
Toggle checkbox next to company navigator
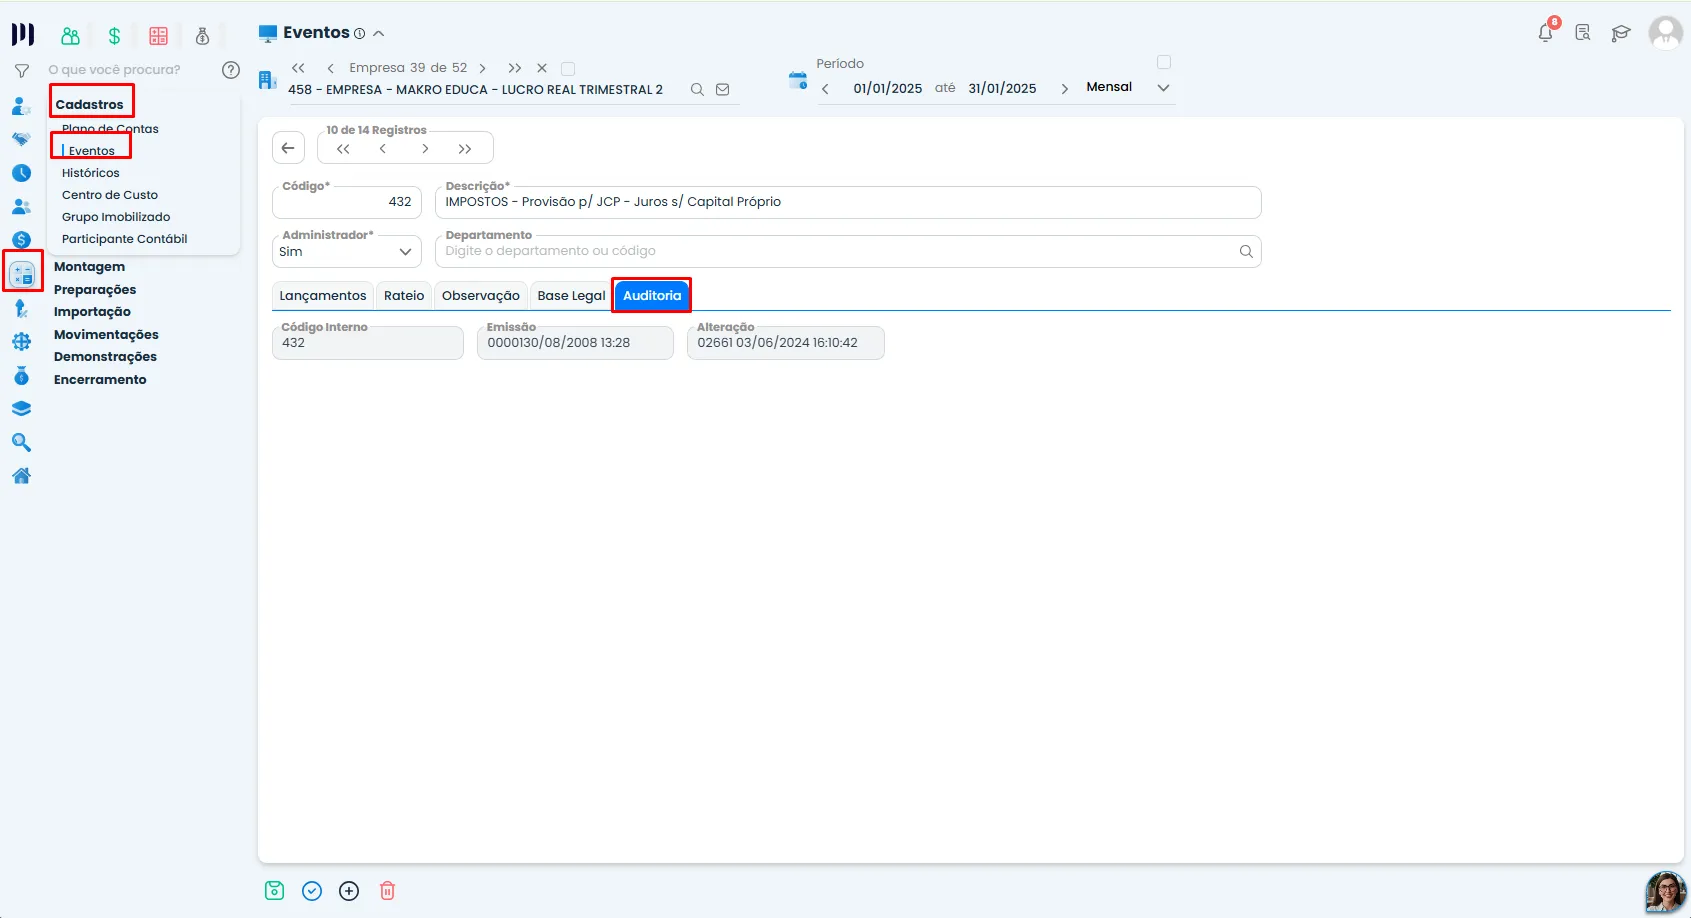point(568,69)
